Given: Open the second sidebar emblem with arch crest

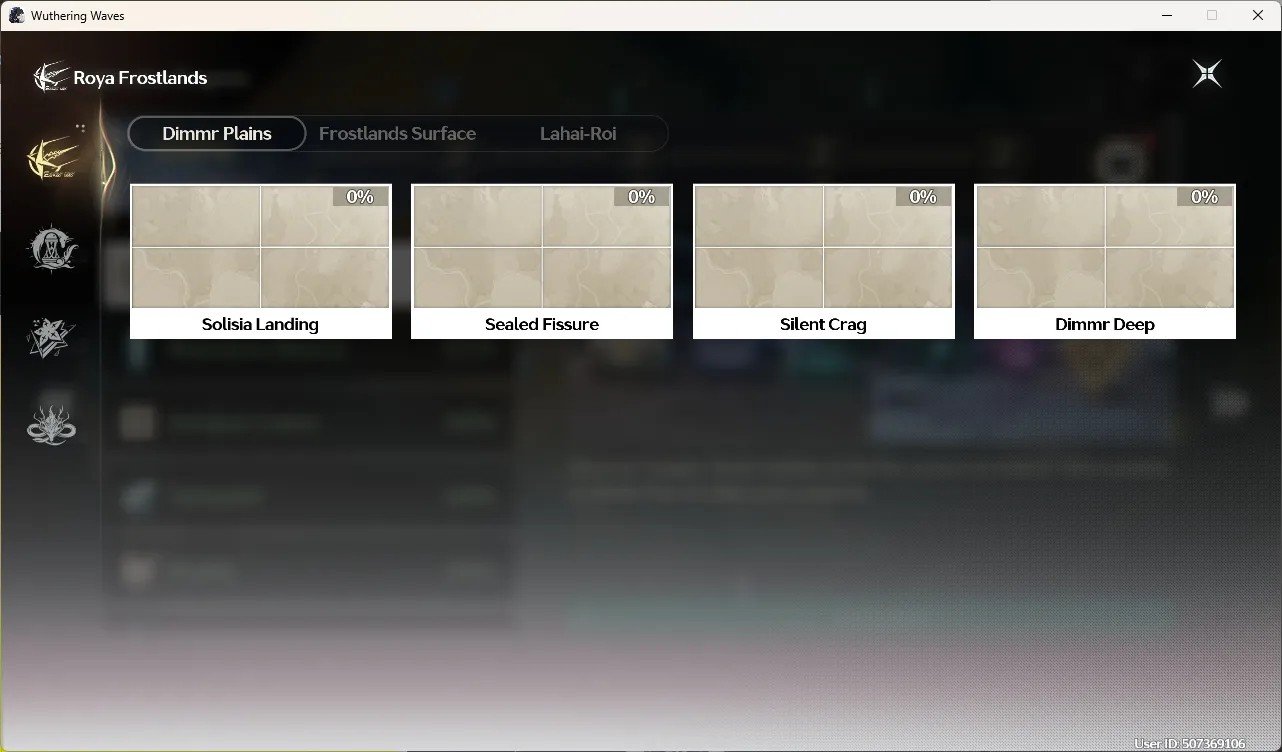Looking at the screenshot, I should click(52, 247).
